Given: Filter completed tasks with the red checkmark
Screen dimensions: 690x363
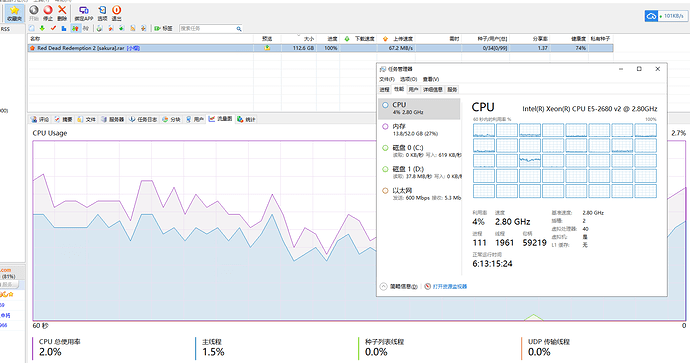Looking at the screenshot, I should 53,28.
